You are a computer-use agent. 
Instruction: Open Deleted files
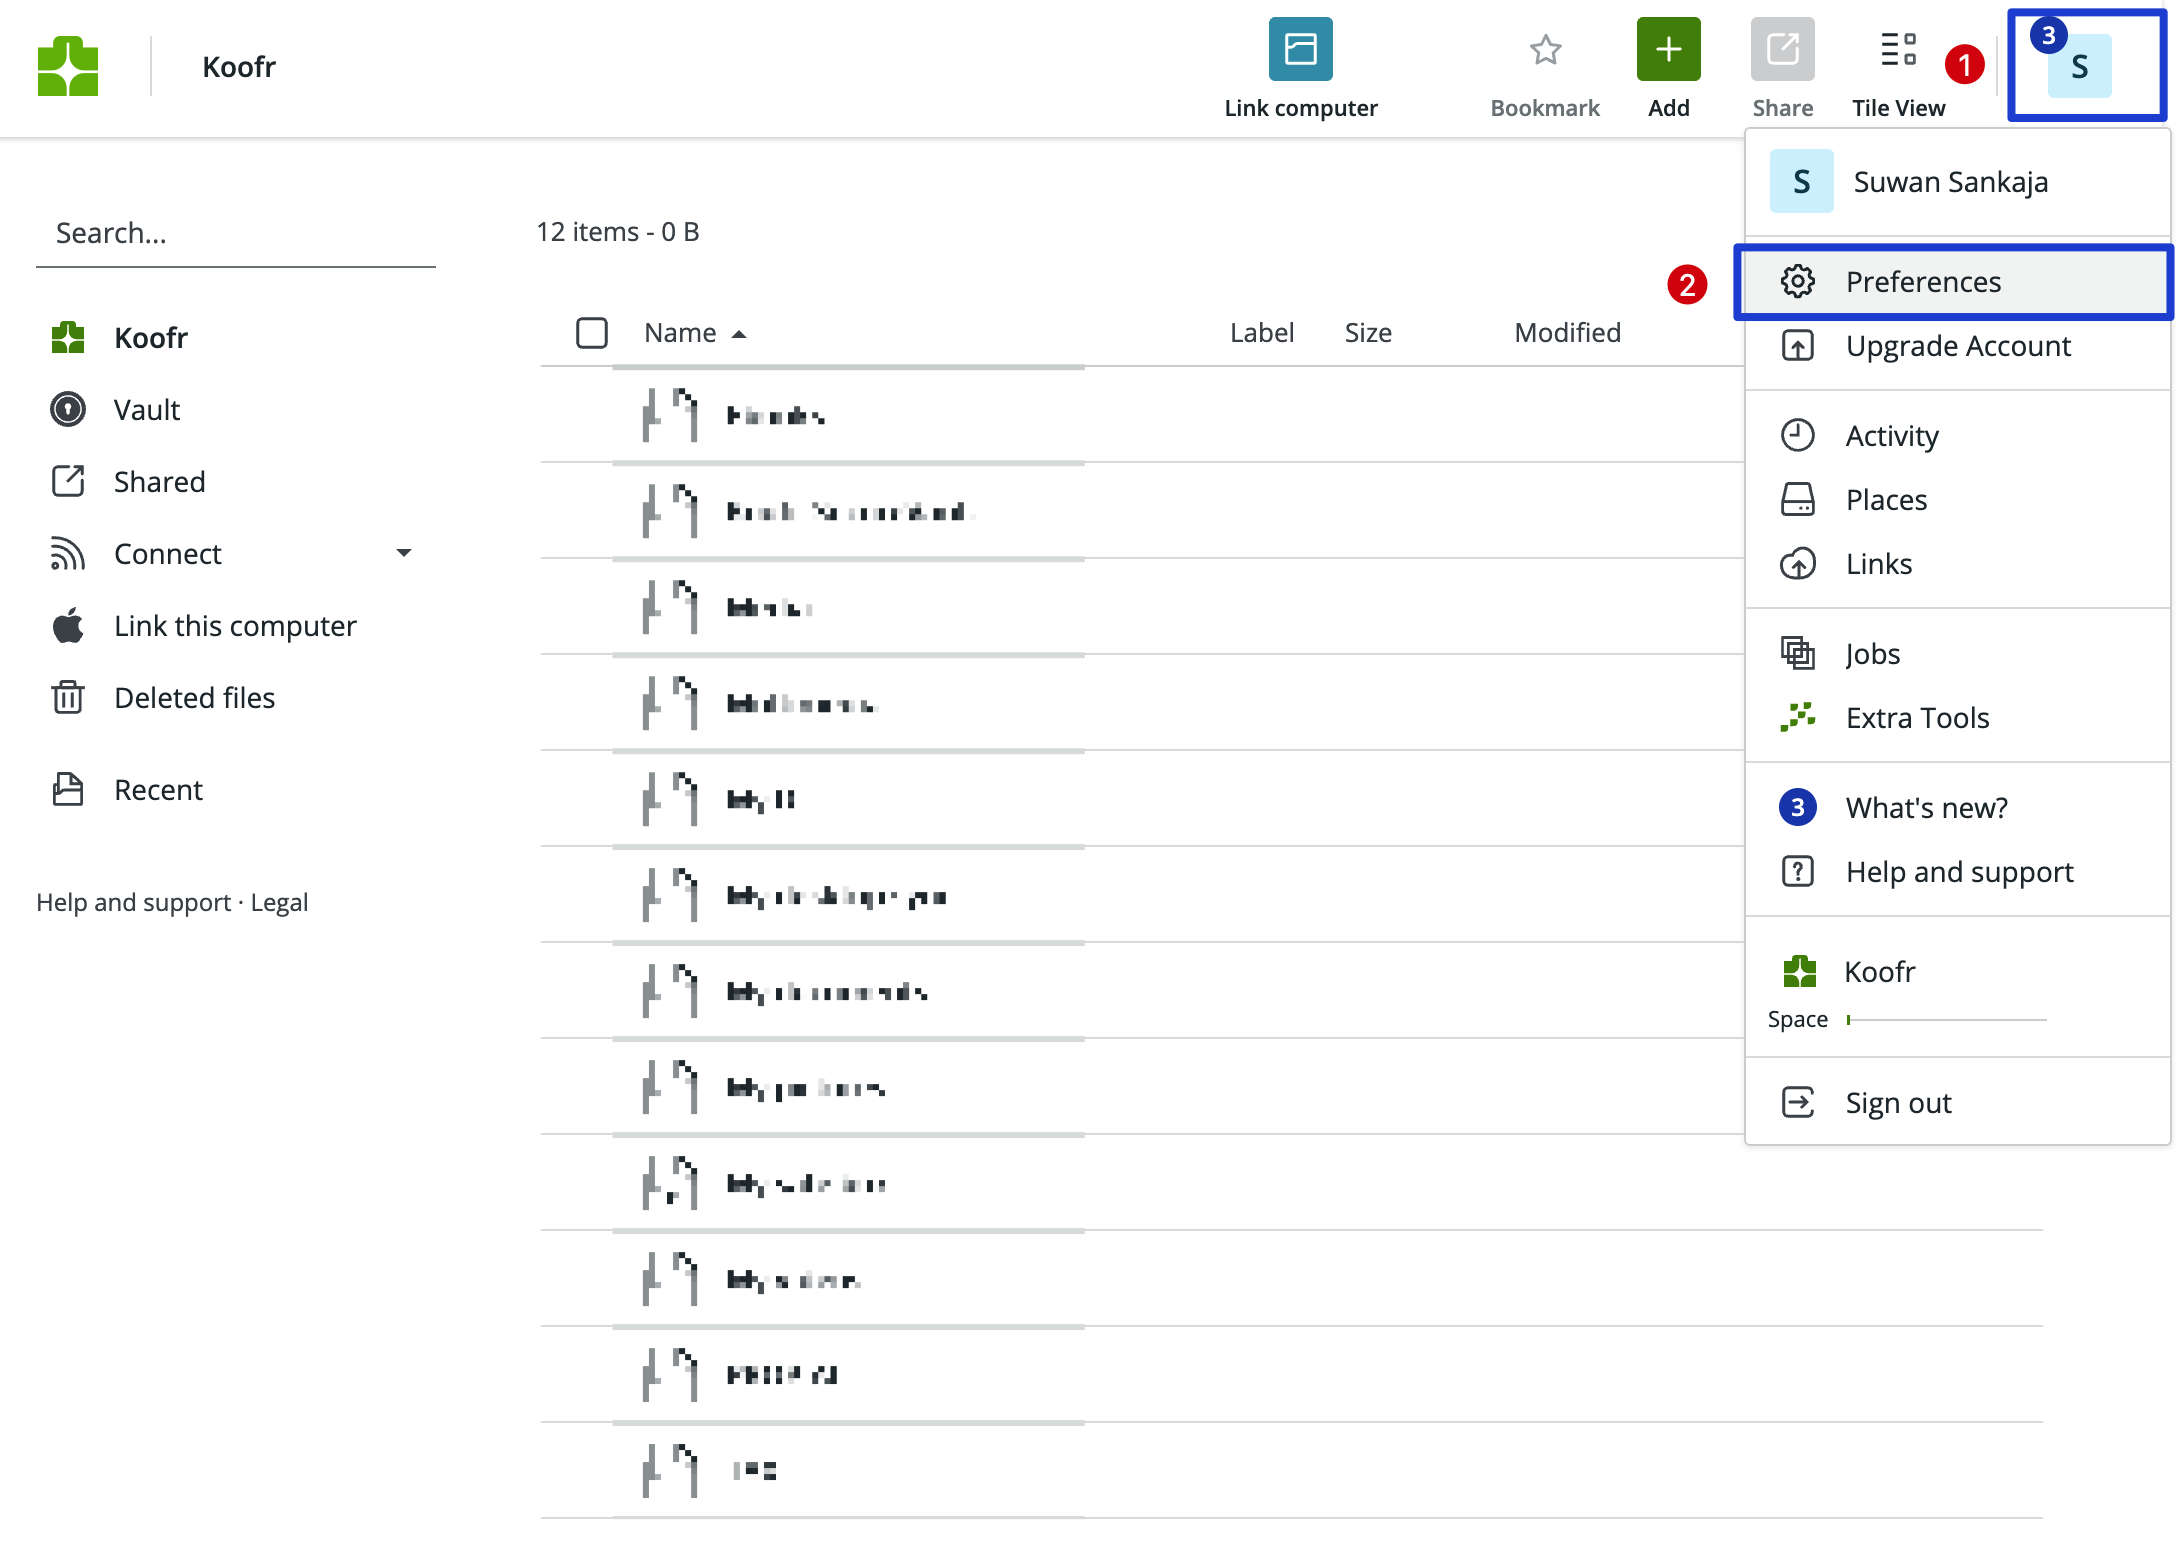click(194, 697)
